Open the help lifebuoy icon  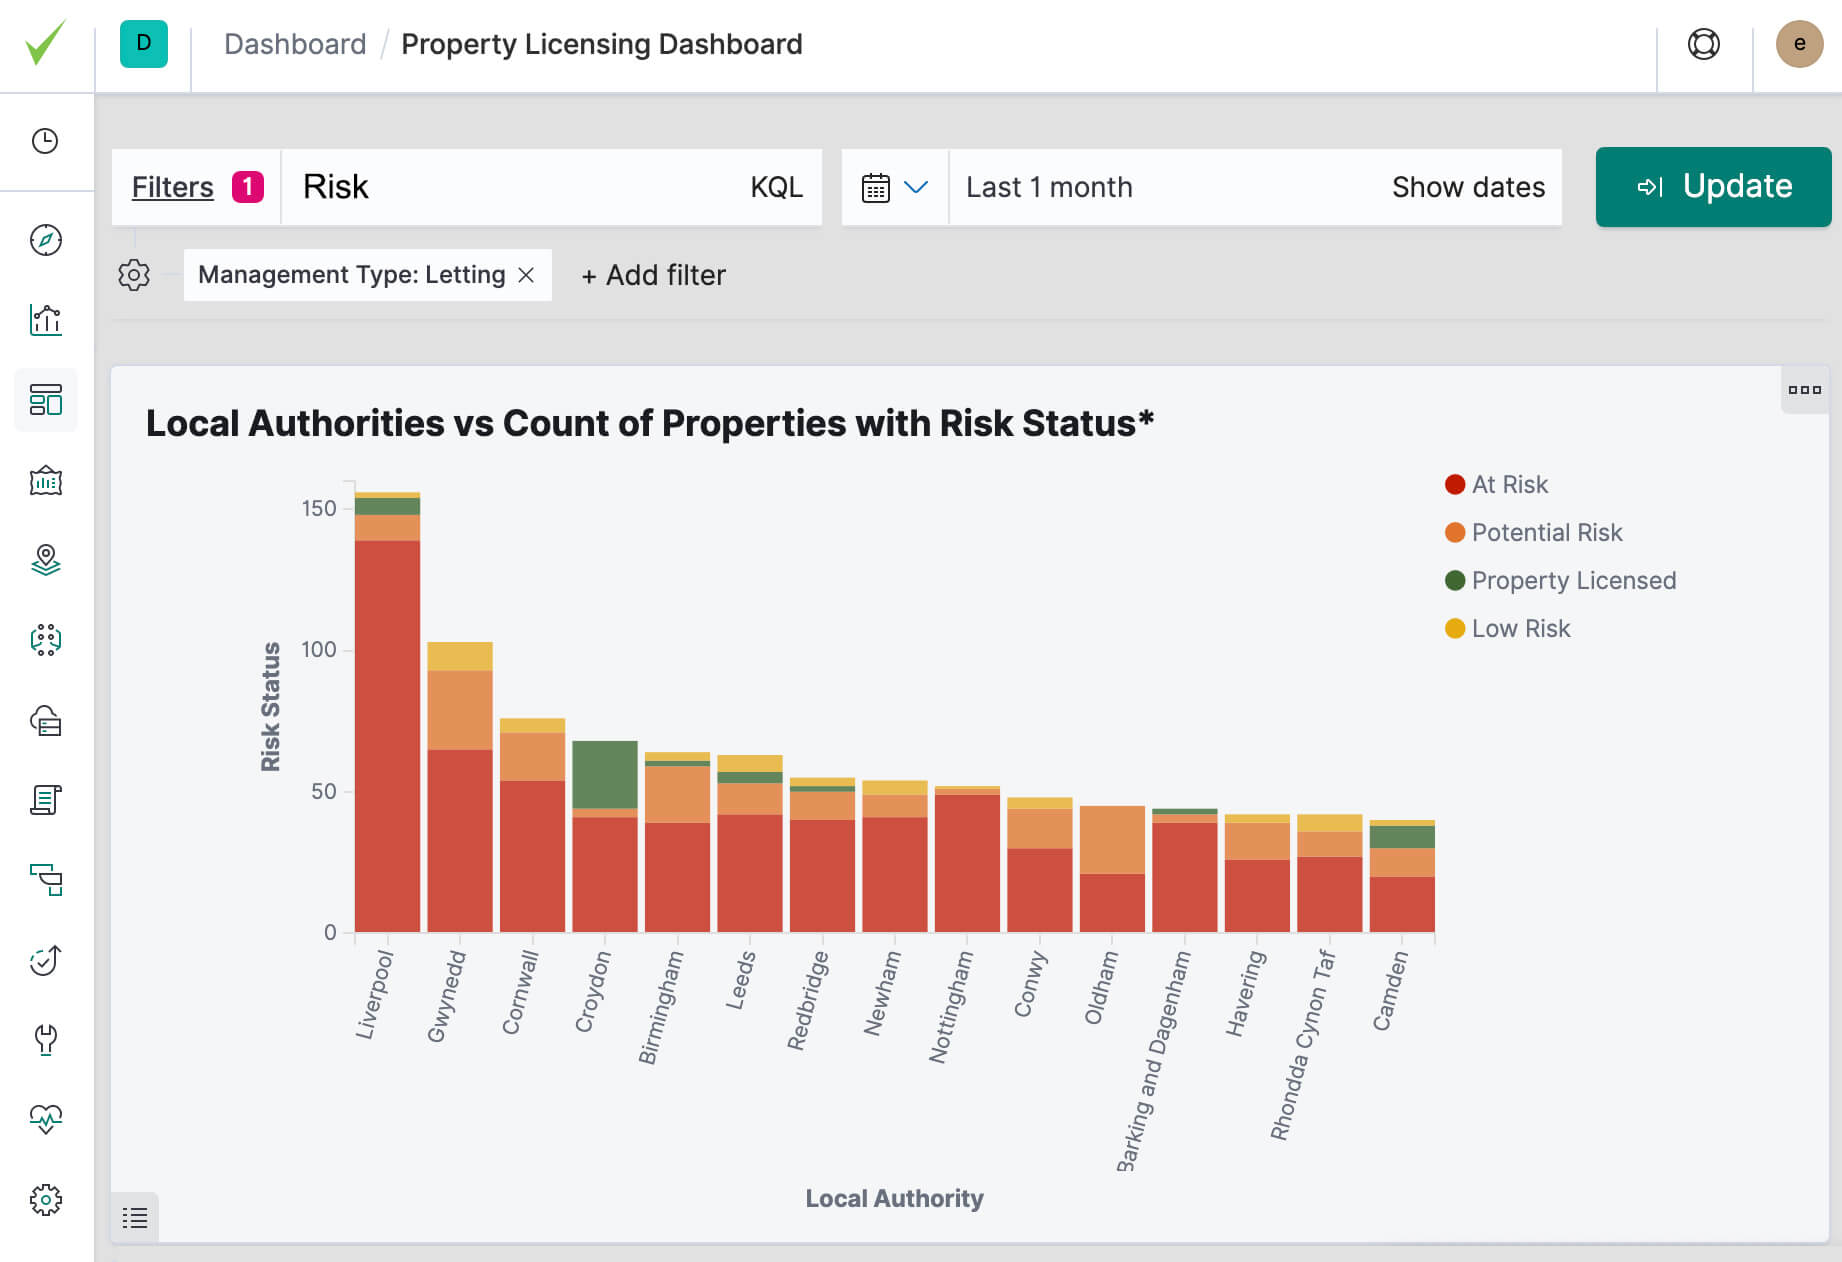(x=1704, y=43)
